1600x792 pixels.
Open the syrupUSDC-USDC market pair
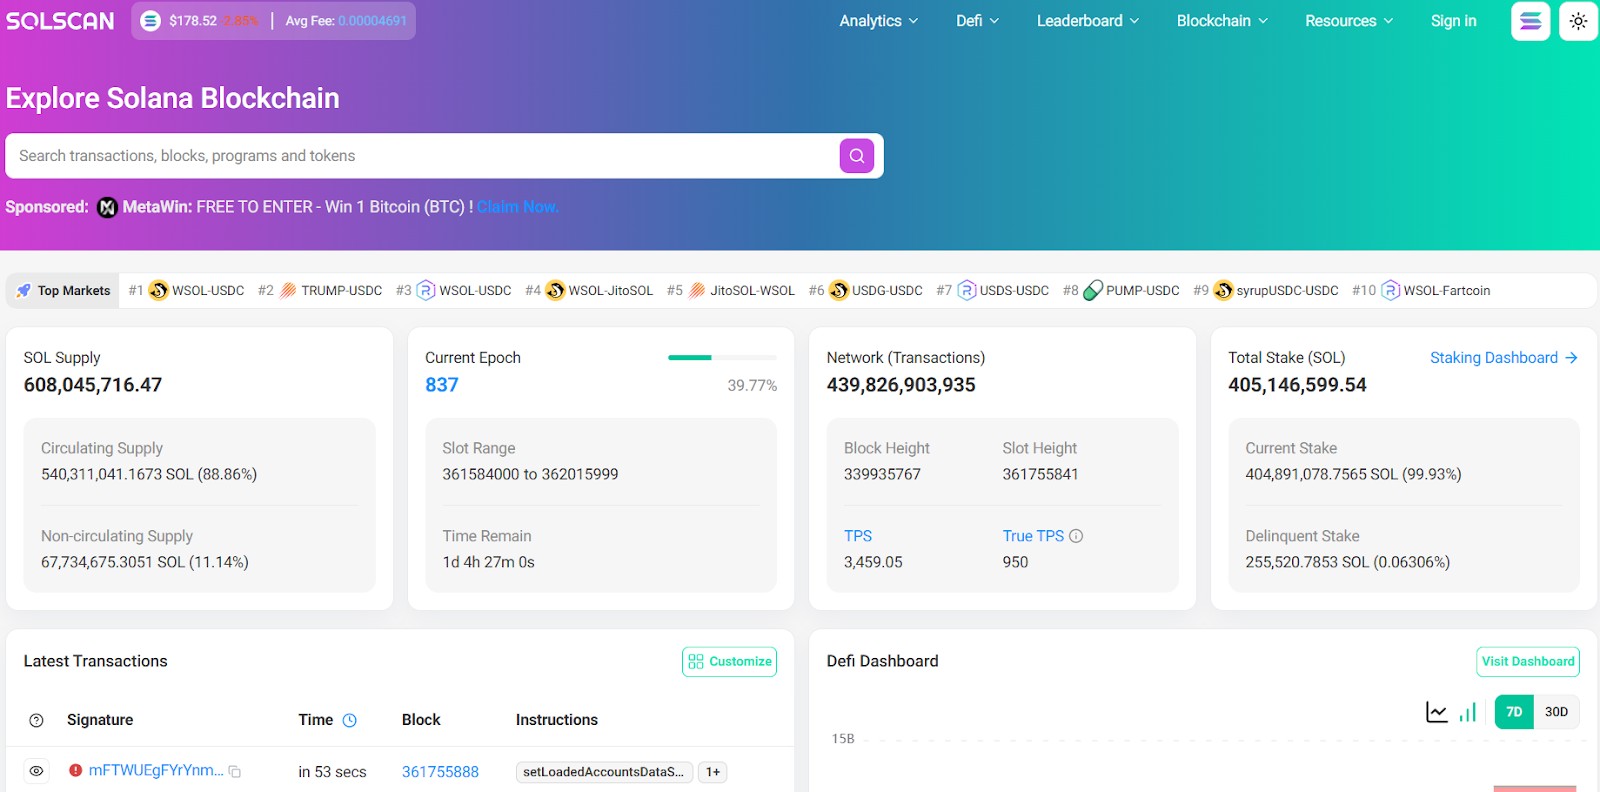tap(1287, 291)
